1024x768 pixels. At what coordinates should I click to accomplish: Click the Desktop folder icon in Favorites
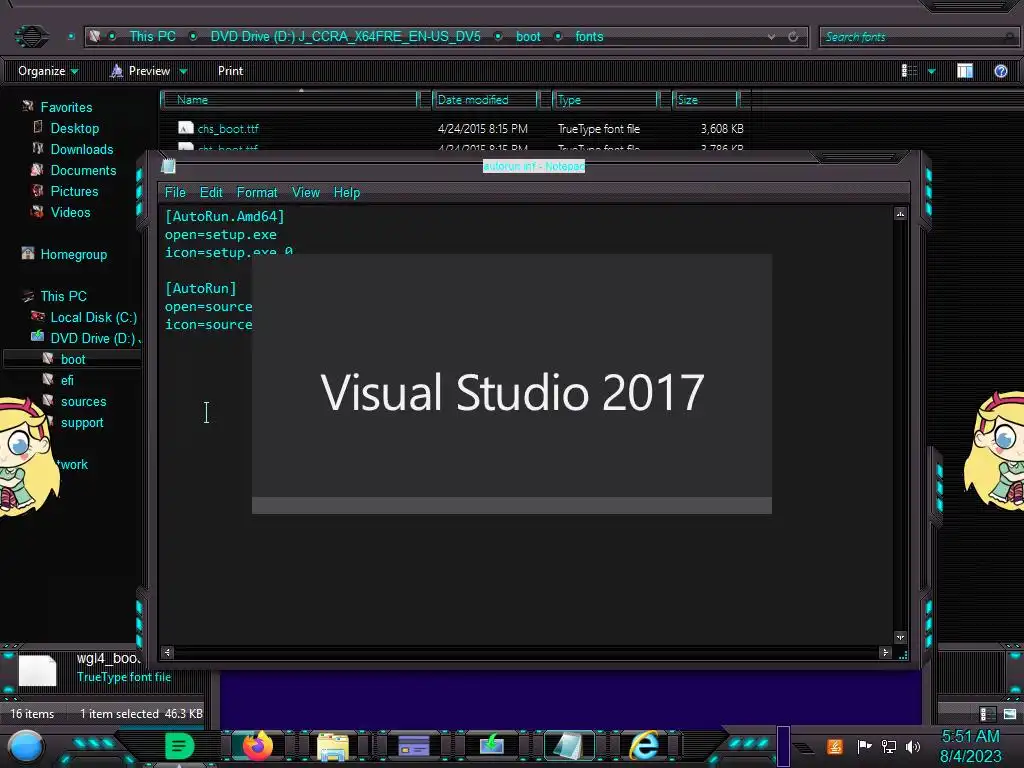click(x=38, y=127)
